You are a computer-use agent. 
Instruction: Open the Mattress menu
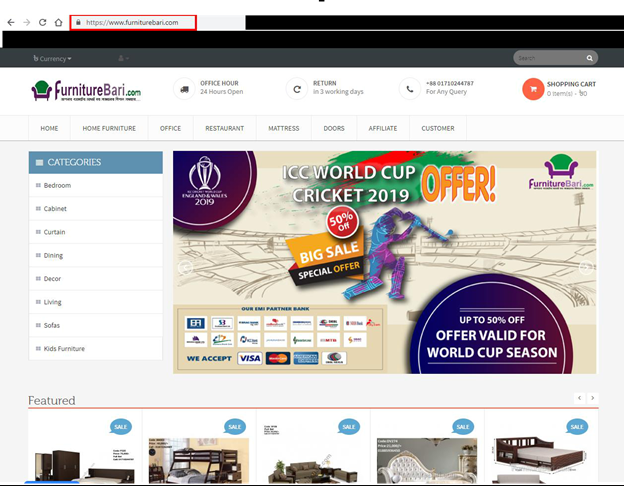tap(284, 128)
